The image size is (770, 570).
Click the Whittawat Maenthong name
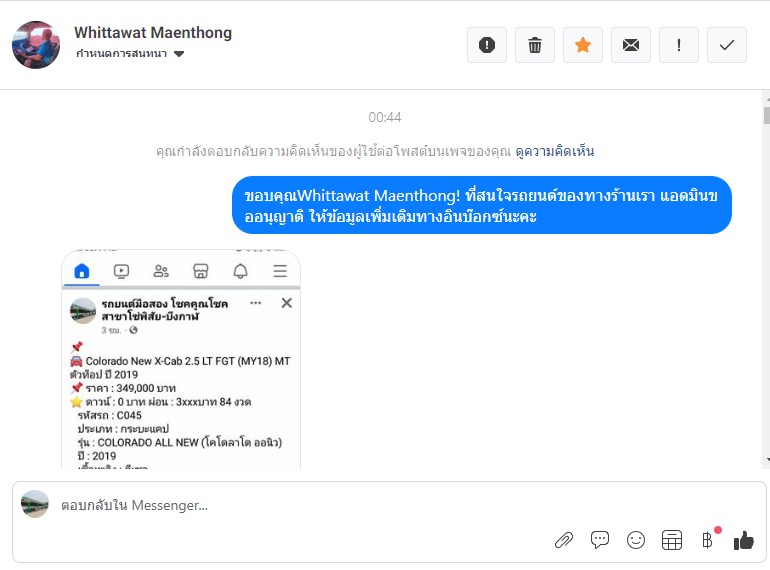pos(153,32)
